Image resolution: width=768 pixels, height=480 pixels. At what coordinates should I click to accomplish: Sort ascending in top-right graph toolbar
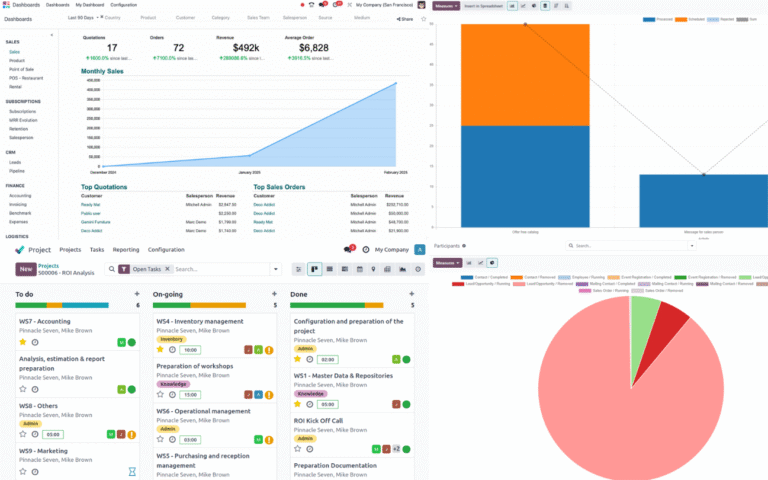tap(567, 6)
